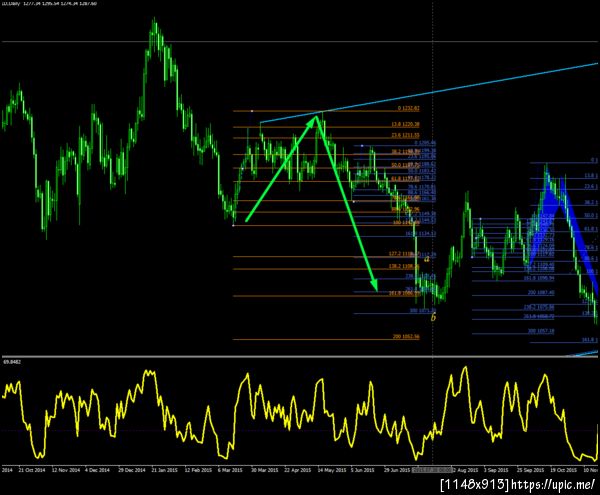Click the '5 Jun 2015' date label

tap(362, 470)
